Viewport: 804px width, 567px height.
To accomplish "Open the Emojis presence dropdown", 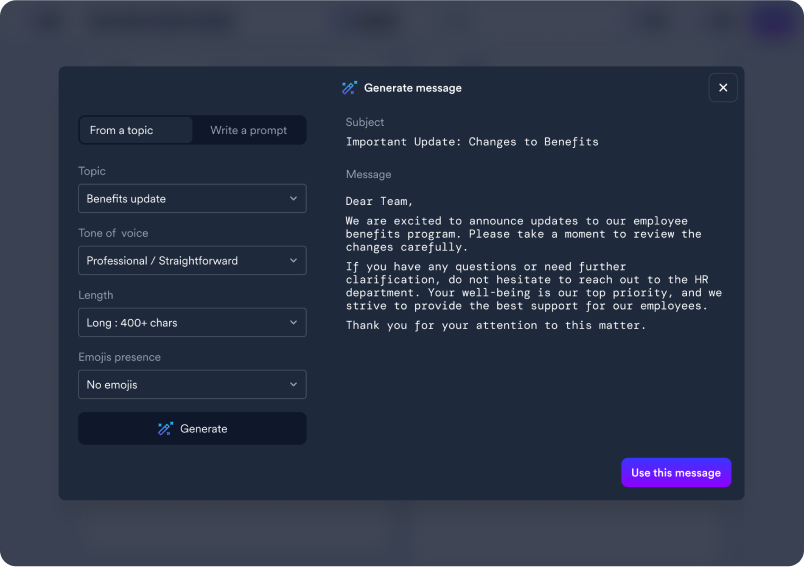I will (192, 385).
